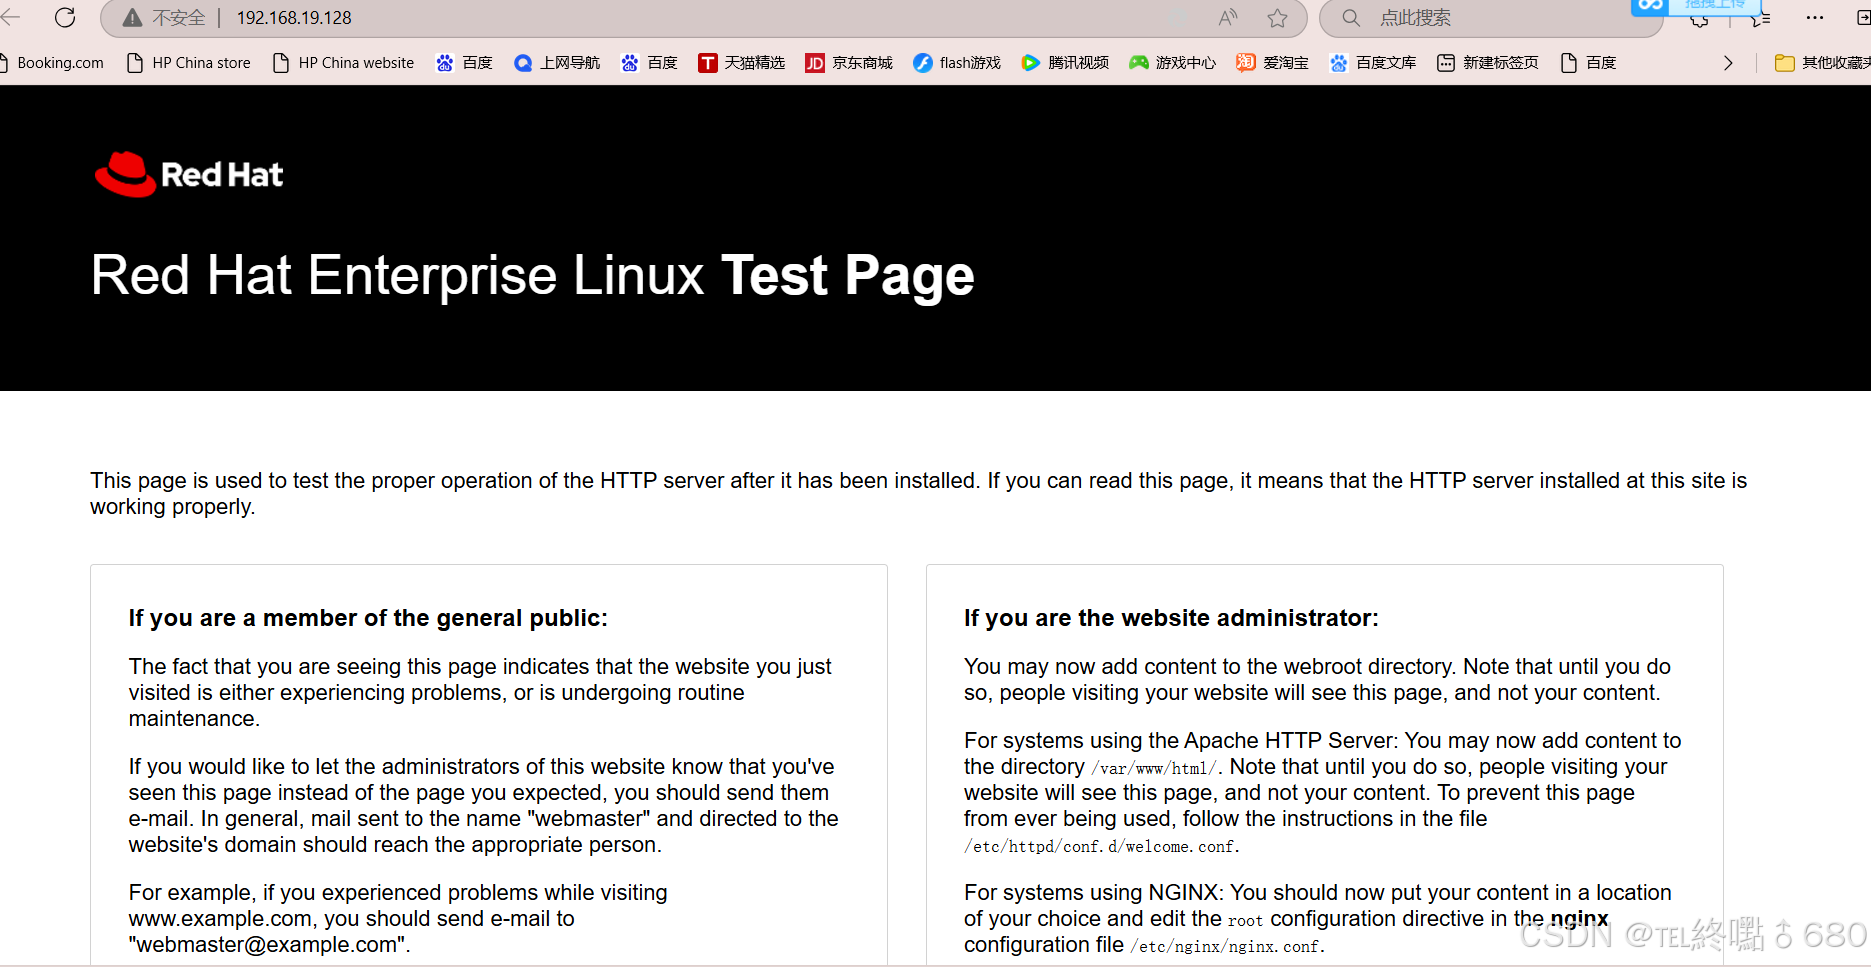Click the /etc/nginx/nginx.conf path text

point(1226,946)
